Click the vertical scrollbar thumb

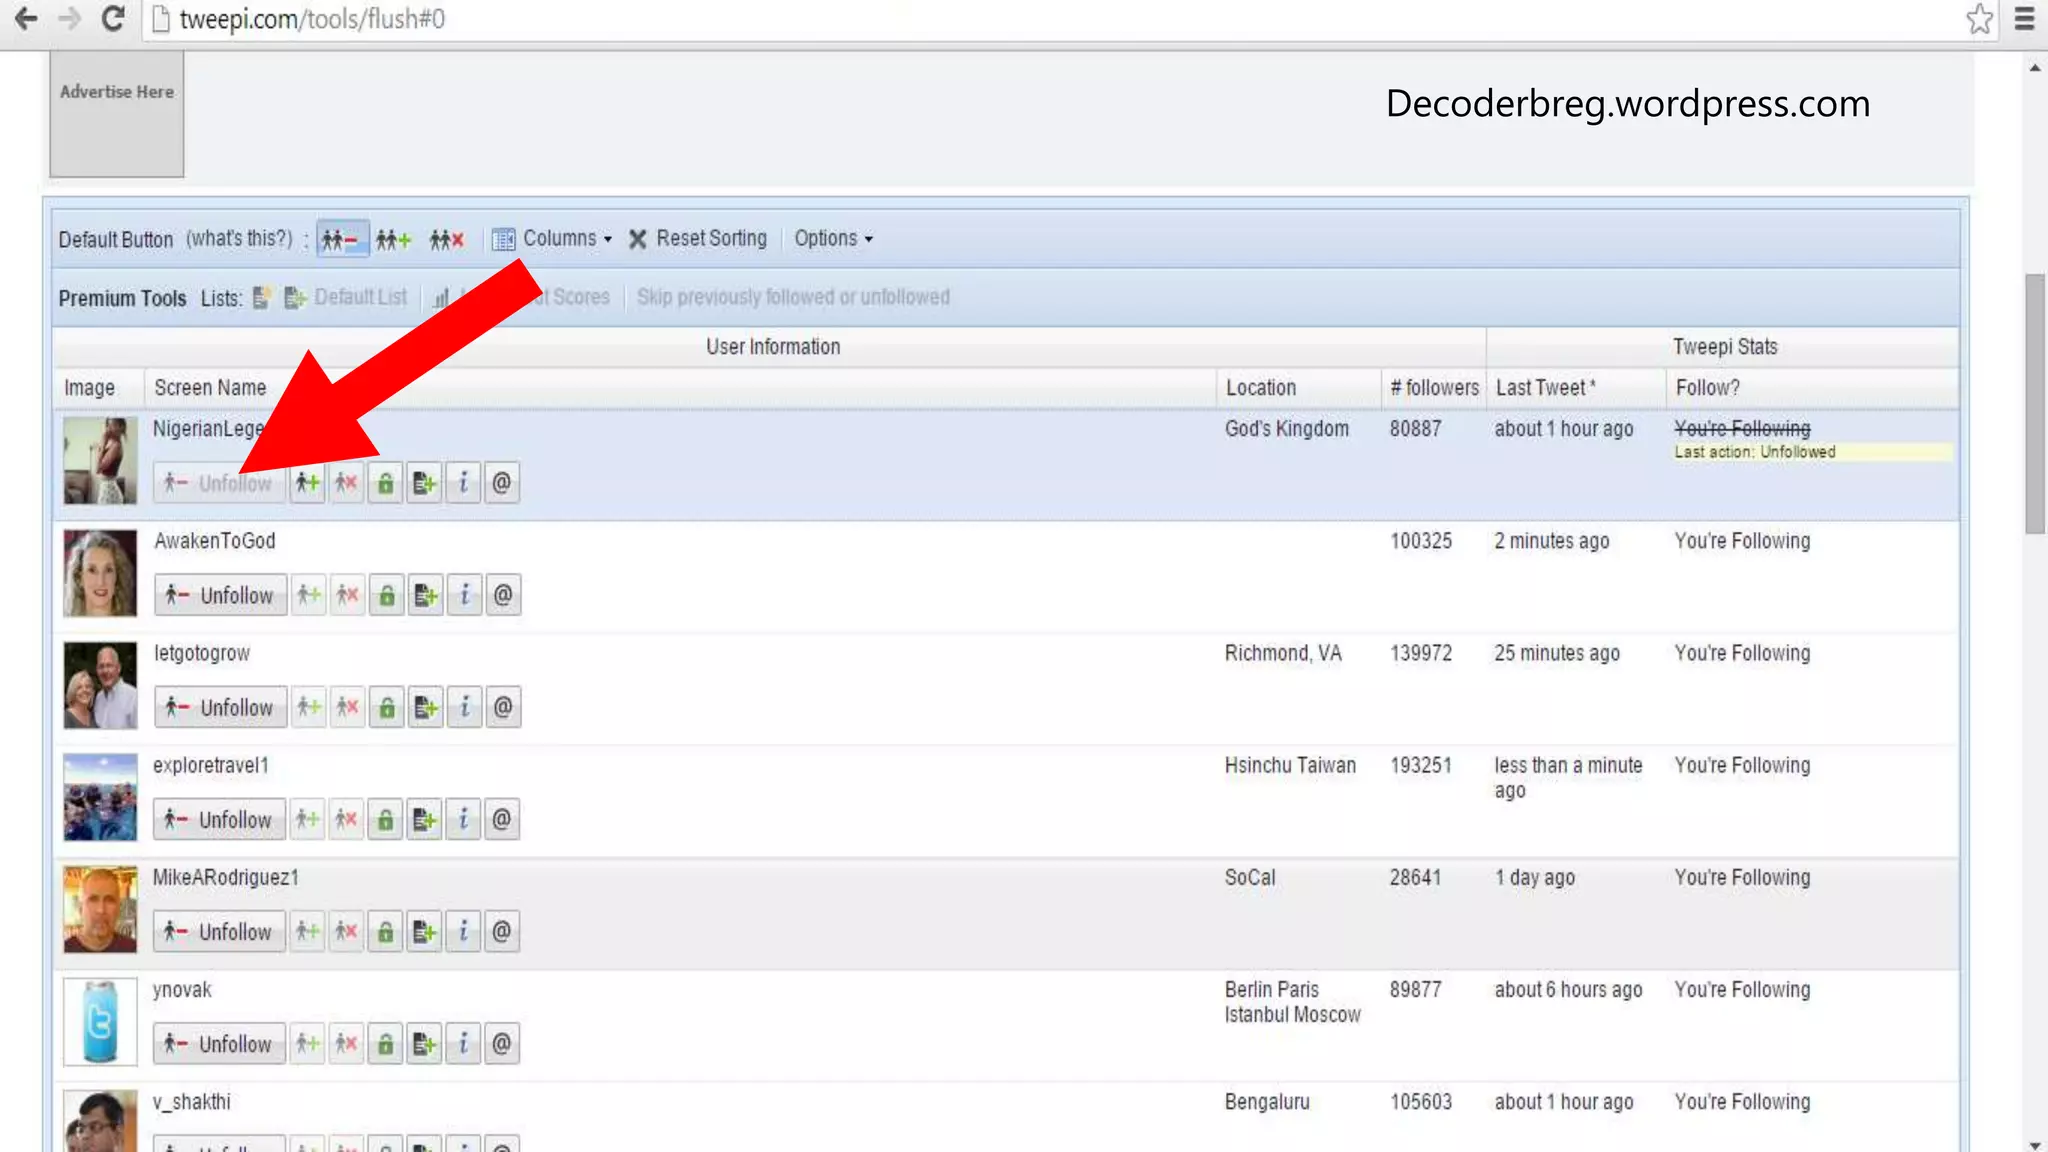point(2035,403)
